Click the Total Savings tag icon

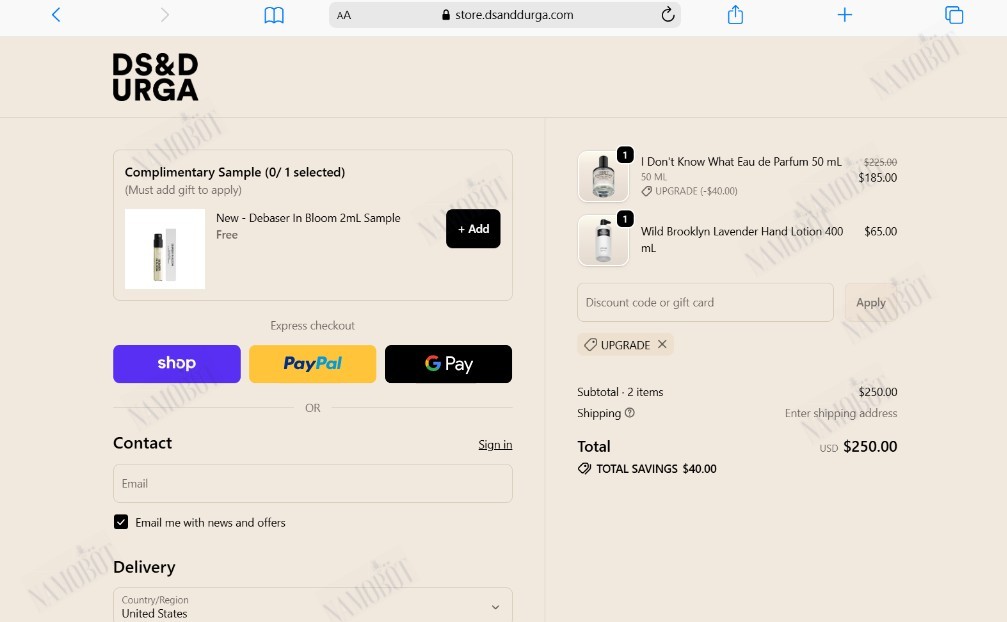coord(584,469)
